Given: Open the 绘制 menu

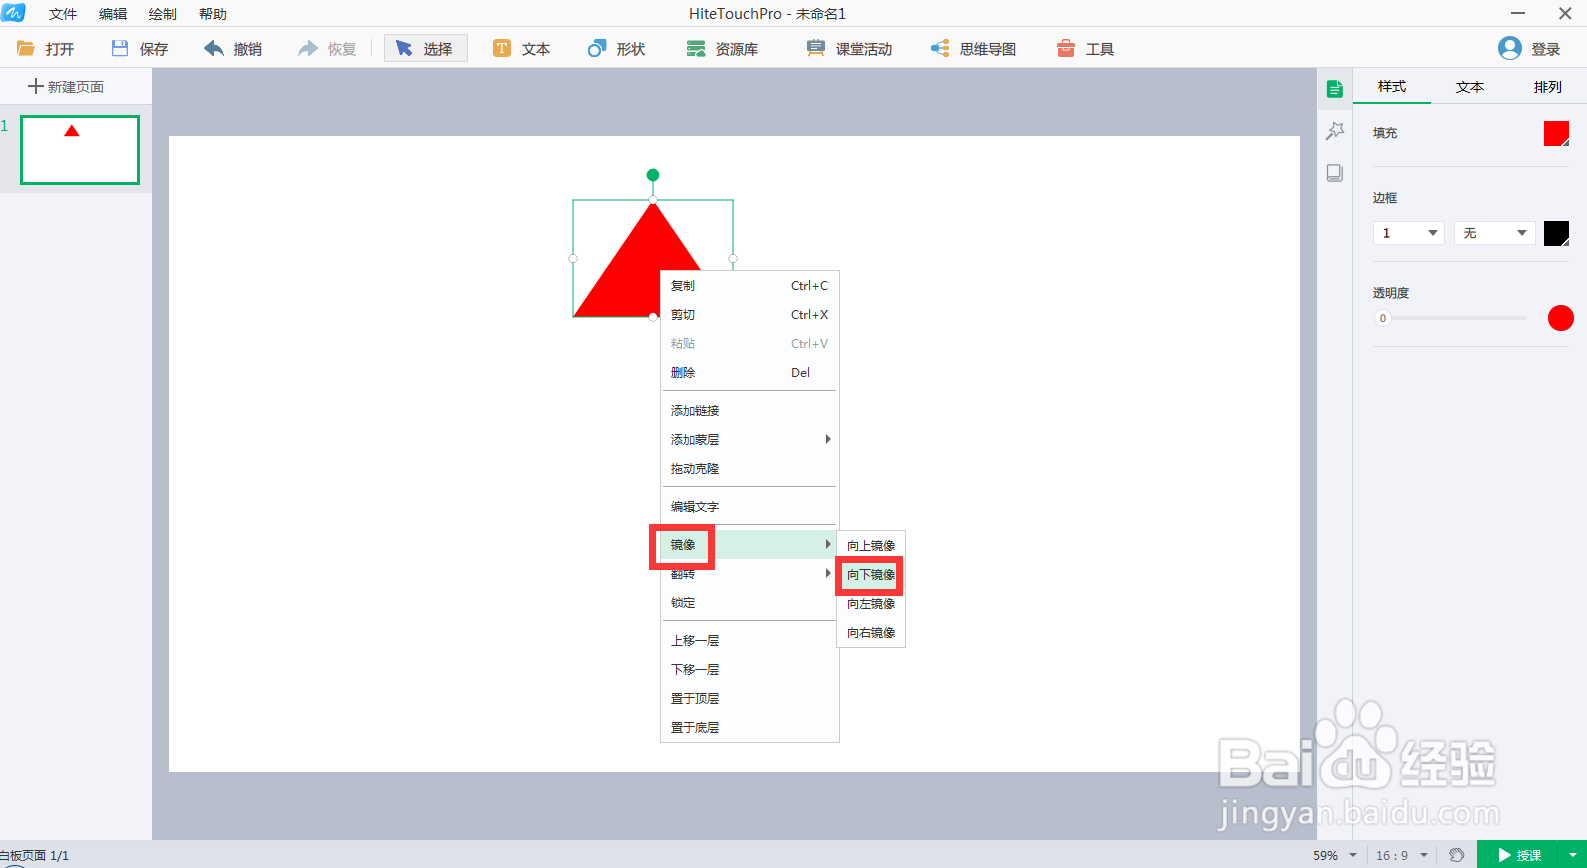Looking at the screenshot, I should (x=163, y=14).
